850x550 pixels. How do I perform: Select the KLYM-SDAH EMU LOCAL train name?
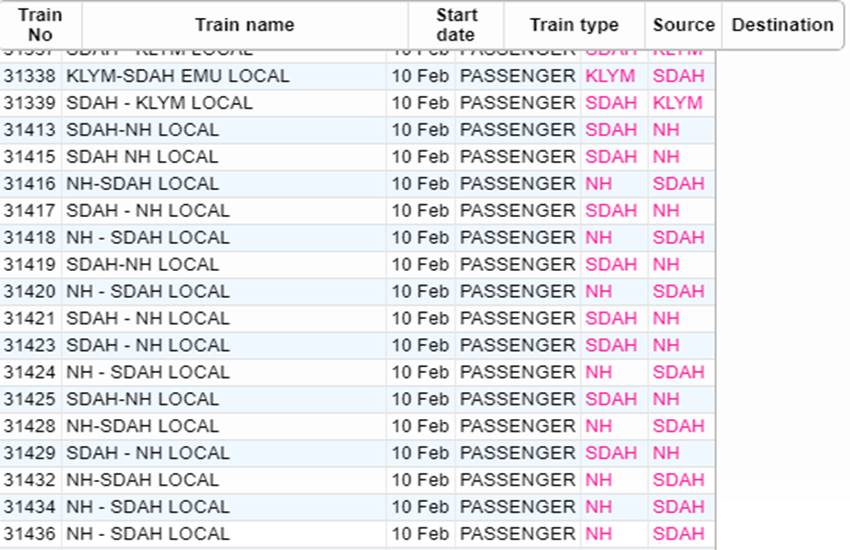coord(178,76)
